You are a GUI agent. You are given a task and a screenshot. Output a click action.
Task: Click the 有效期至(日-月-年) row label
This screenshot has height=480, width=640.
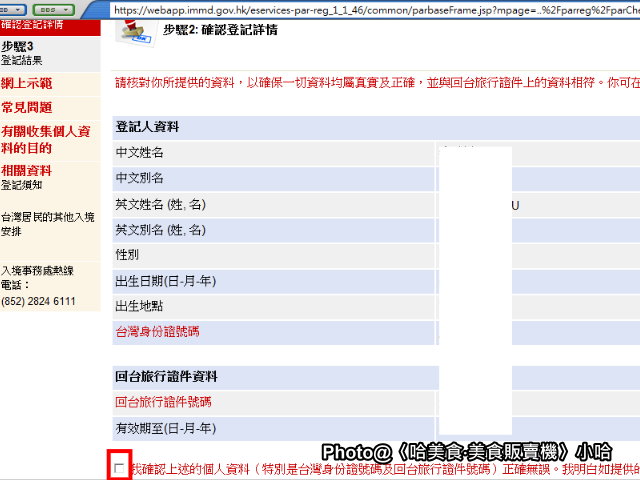tap(166, 429)
